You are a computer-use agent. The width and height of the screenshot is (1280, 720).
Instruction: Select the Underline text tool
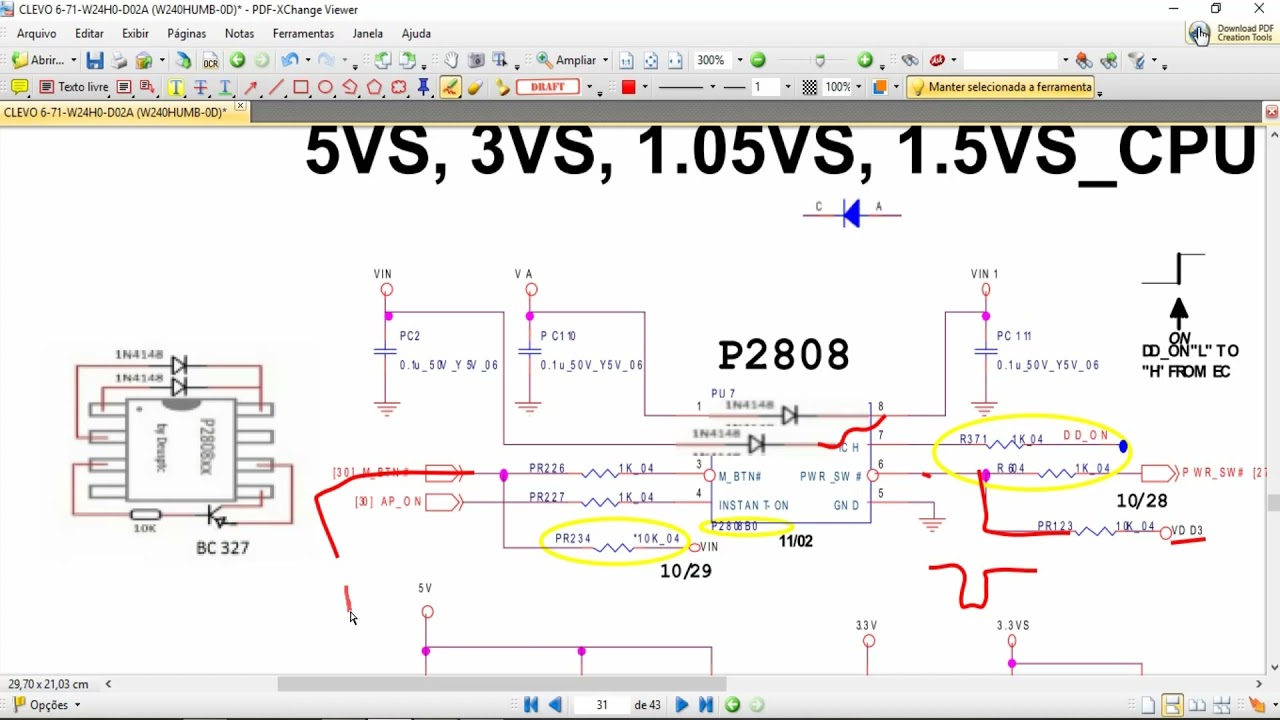225,87
